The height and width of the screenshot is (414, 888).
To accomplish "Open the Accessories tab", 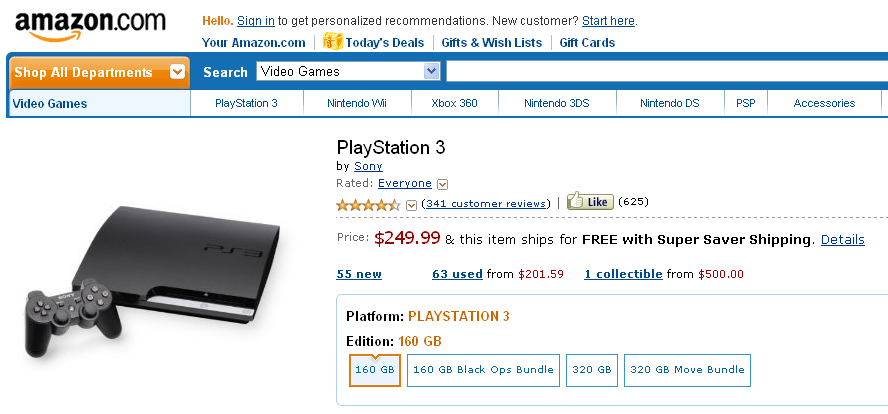I will click(824, 103).
